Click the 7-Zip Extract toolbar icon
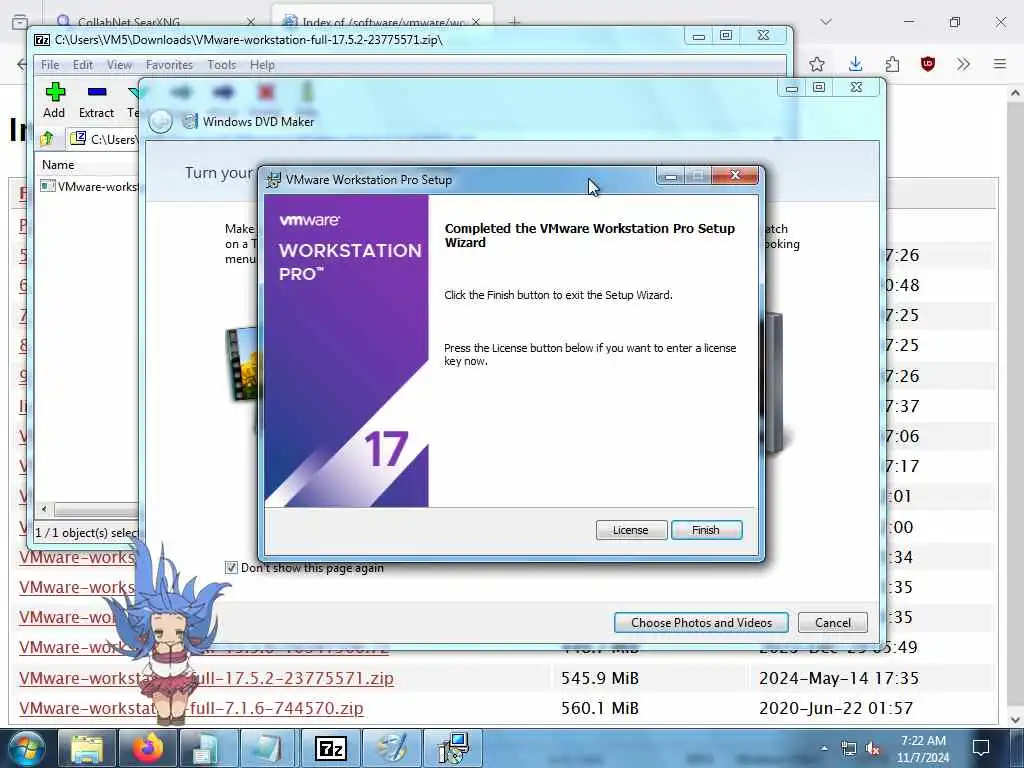The width and height of the screenshot is (1024, 768). (97, 100)
